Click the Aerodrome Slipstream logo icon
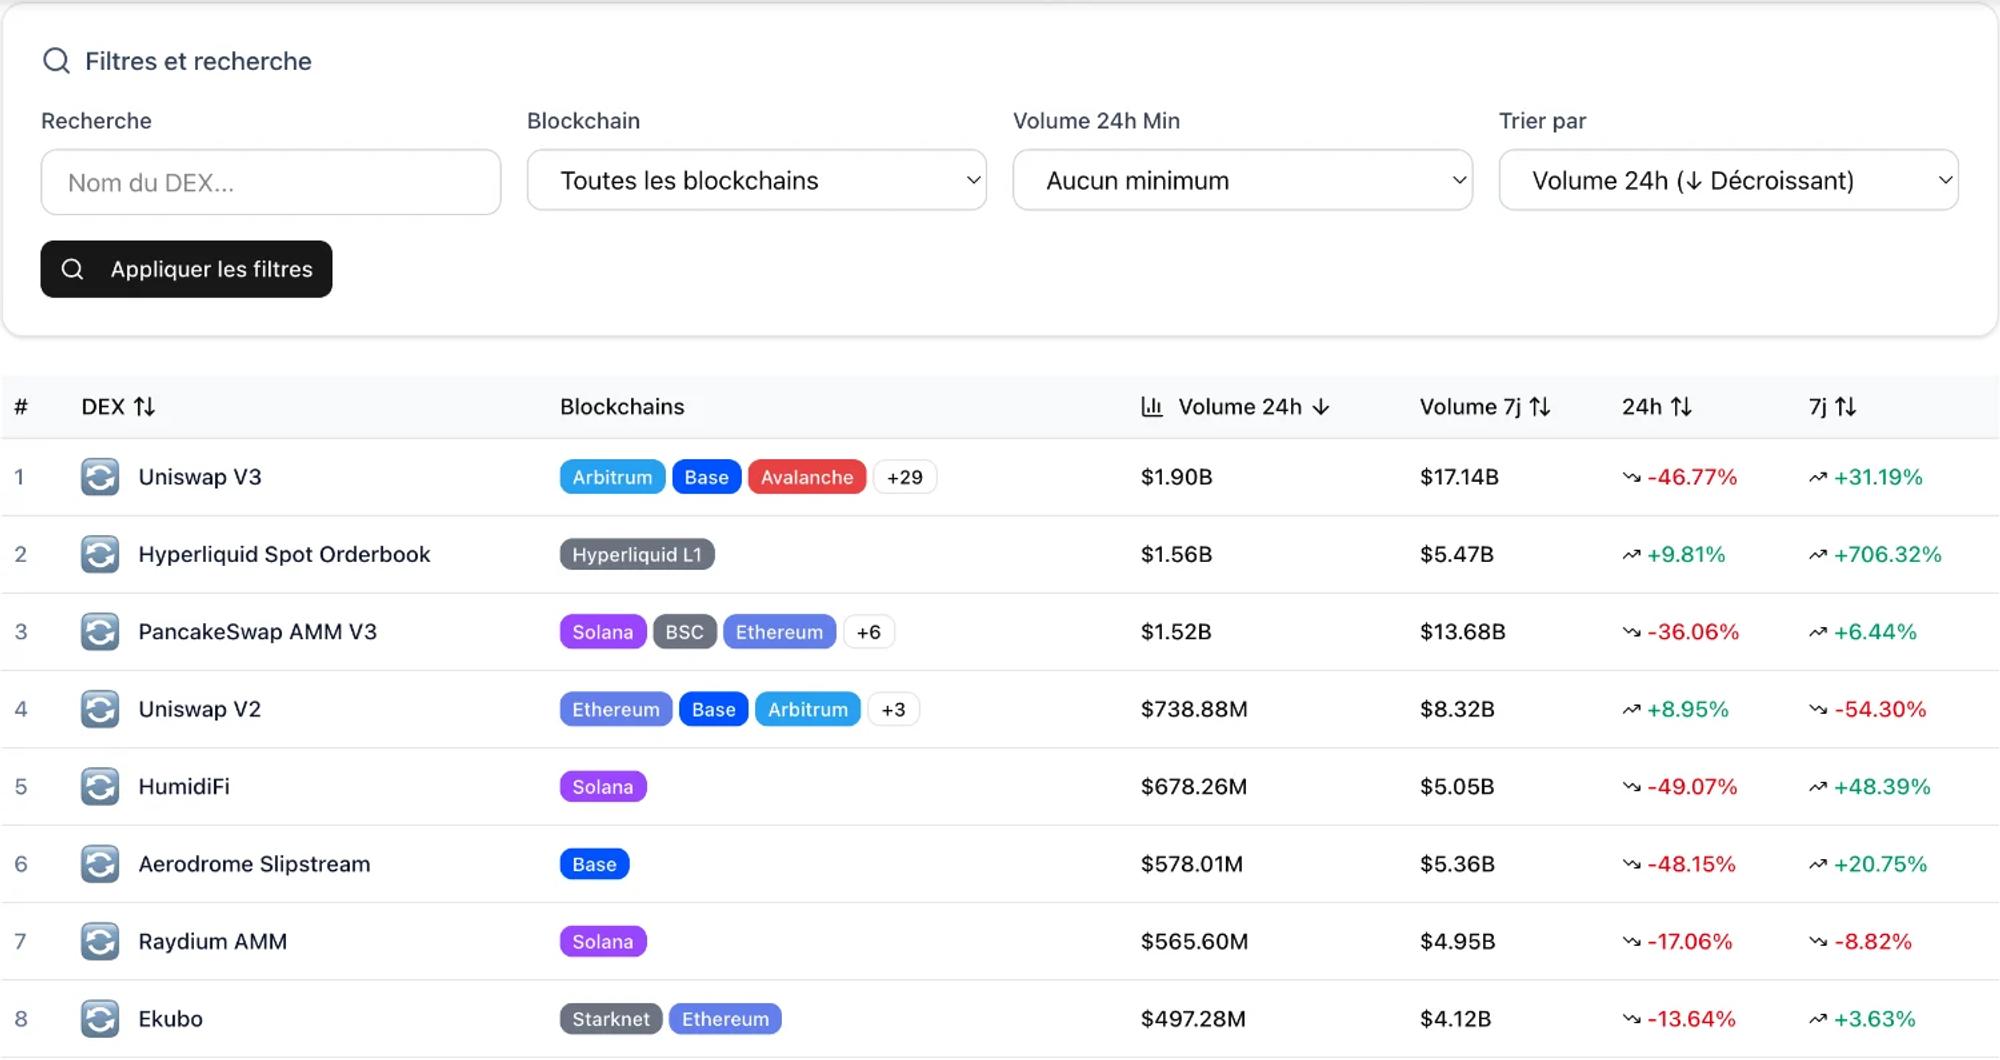 (x=100, y=864)
